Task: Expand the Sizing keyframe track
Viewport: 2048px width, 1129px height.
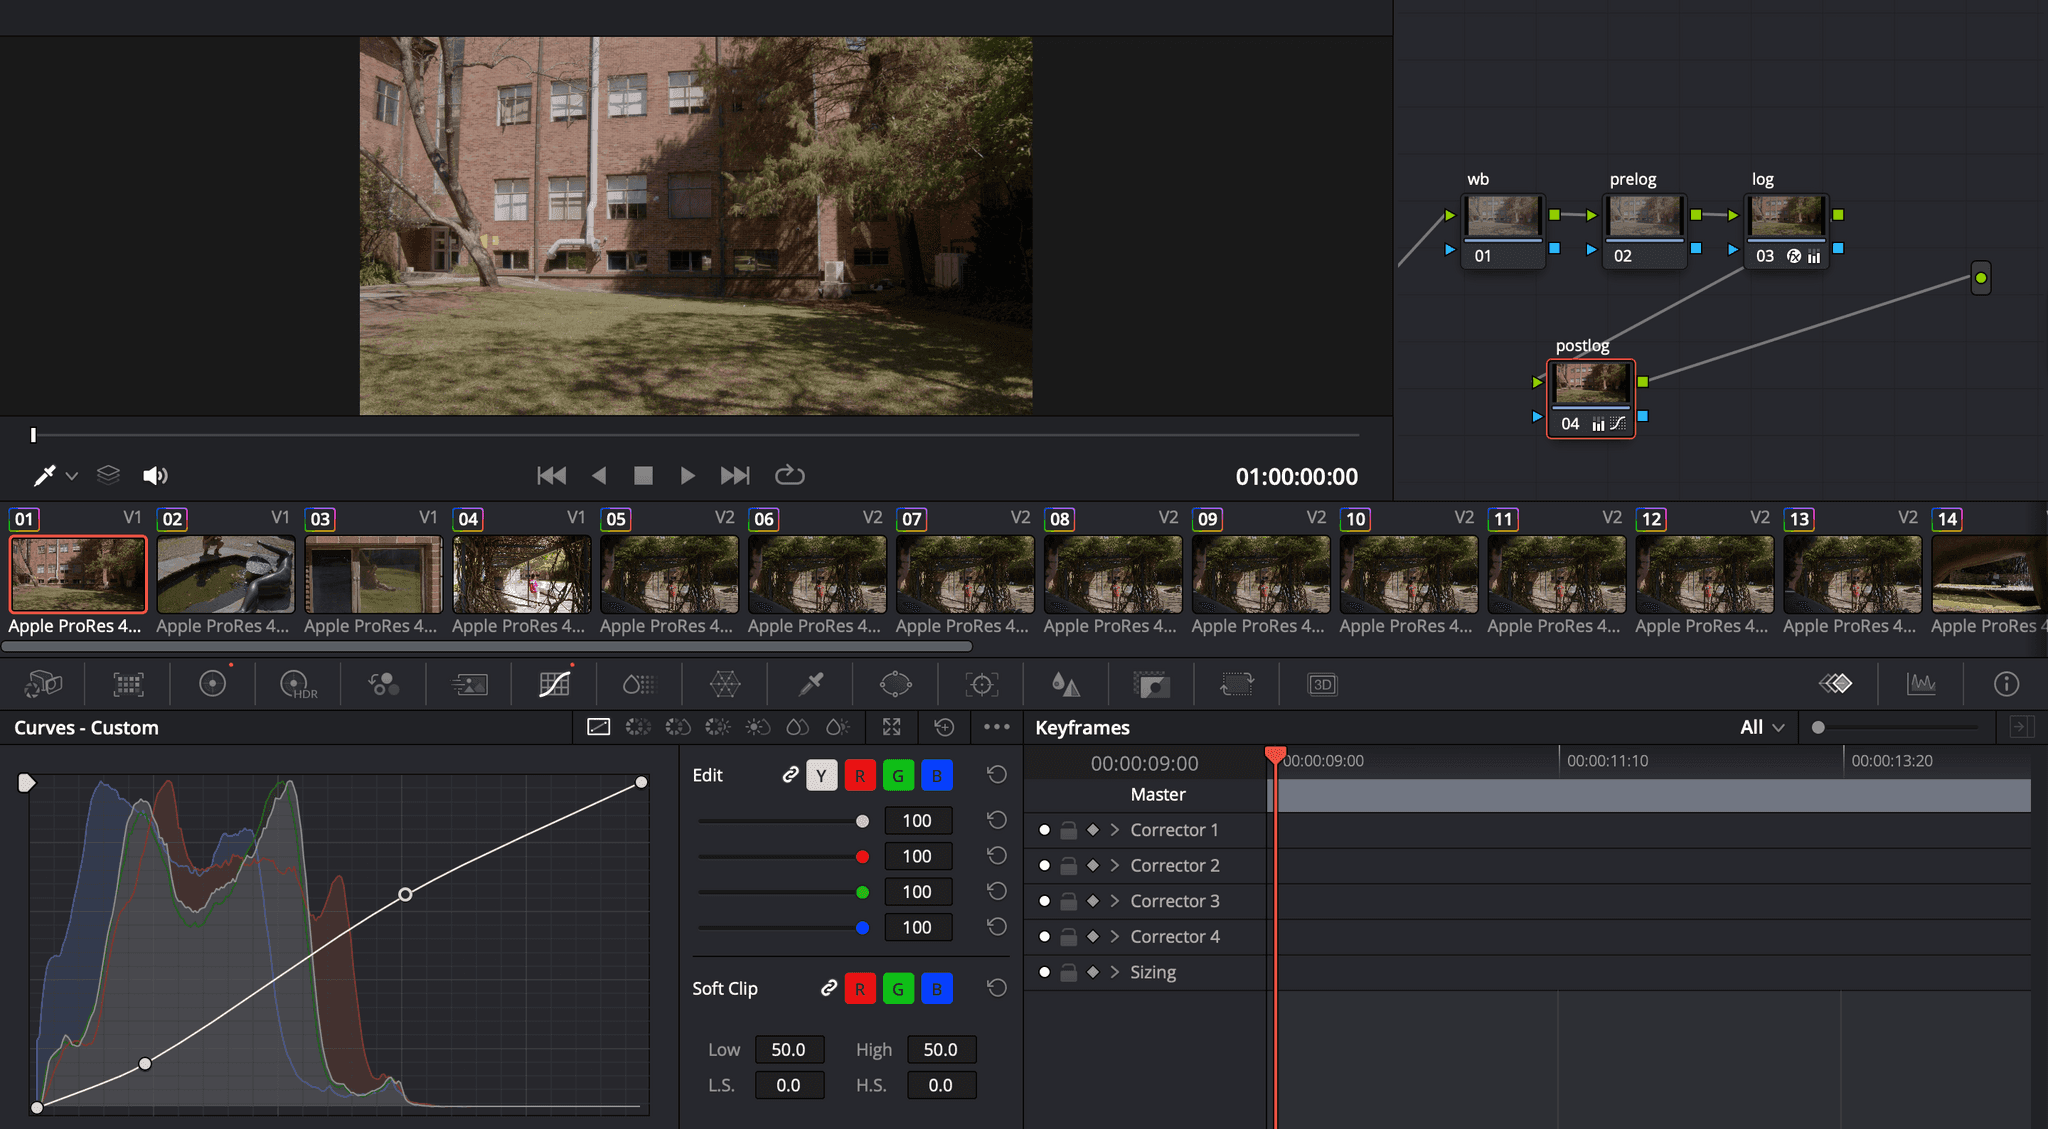Action: pos(1115,972)
